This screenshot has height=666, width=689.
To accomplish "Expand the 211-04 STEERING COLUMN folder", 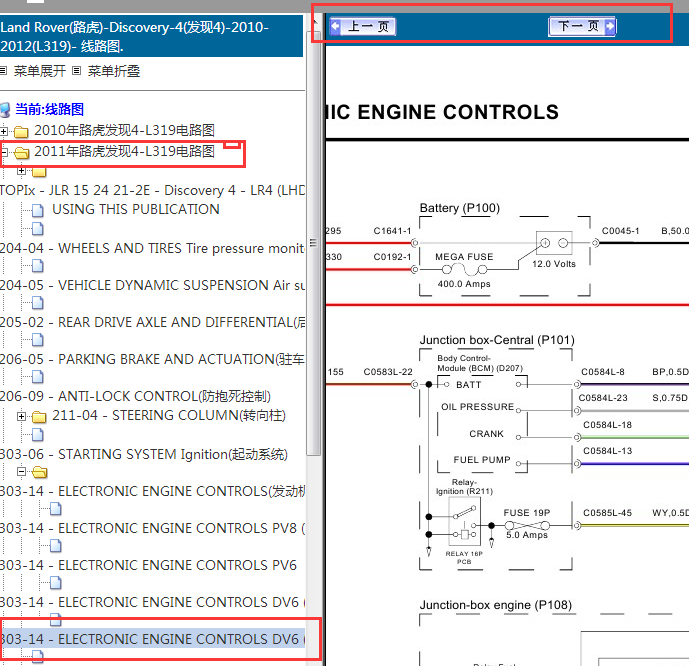I will click(x=21, y=416).
